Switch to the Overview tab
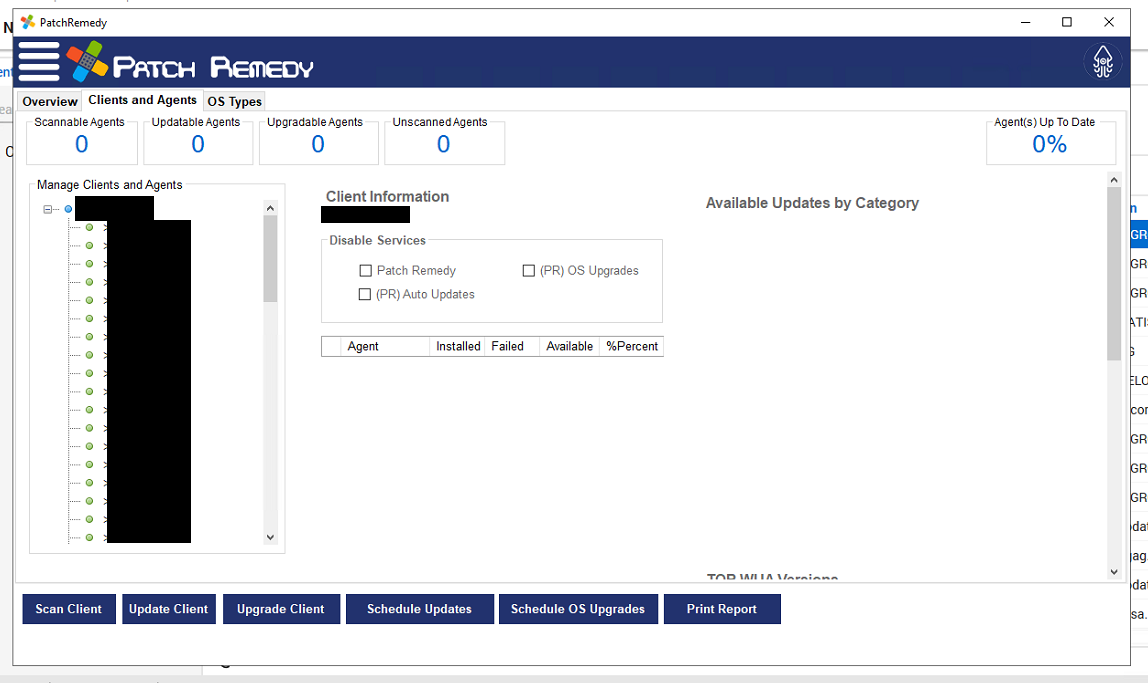This screenshot has height=683, width=1148. click(49, 102)
